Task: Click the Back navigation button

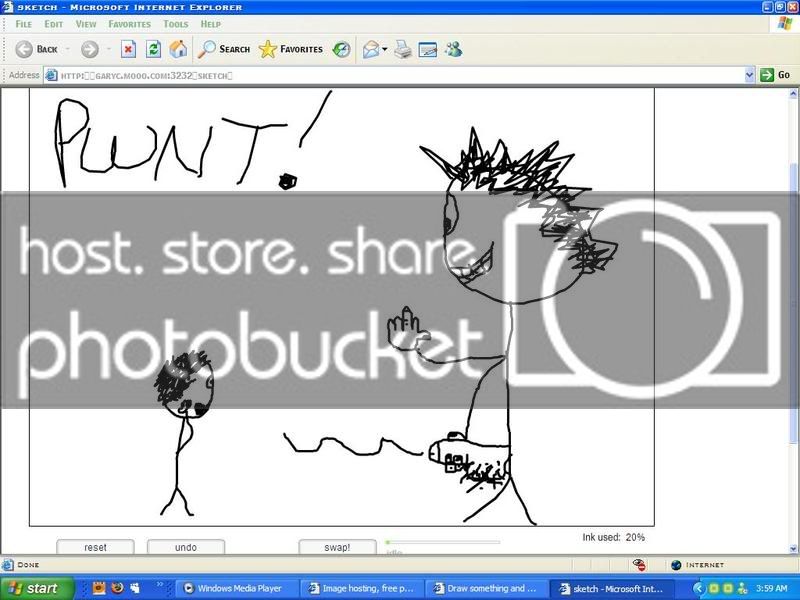Action: [36, 49]
